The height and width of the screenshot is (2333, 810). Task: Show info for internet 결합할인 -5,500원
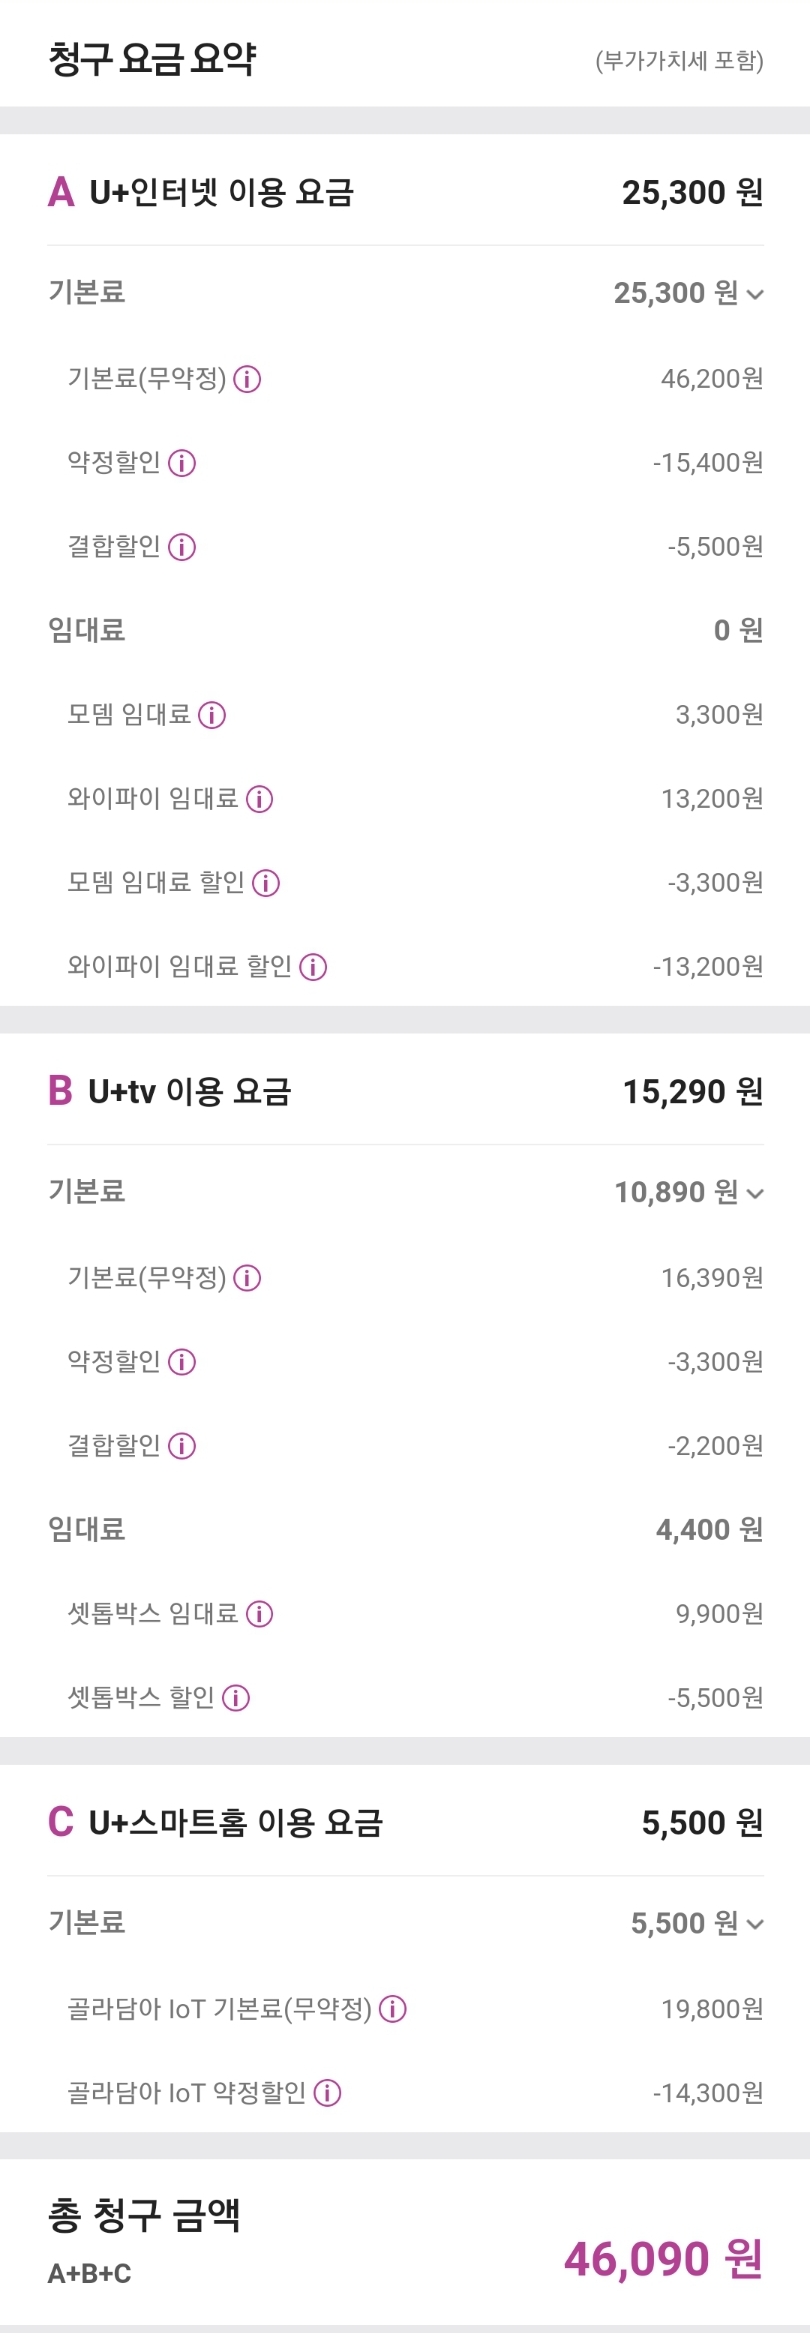(182, 547)
